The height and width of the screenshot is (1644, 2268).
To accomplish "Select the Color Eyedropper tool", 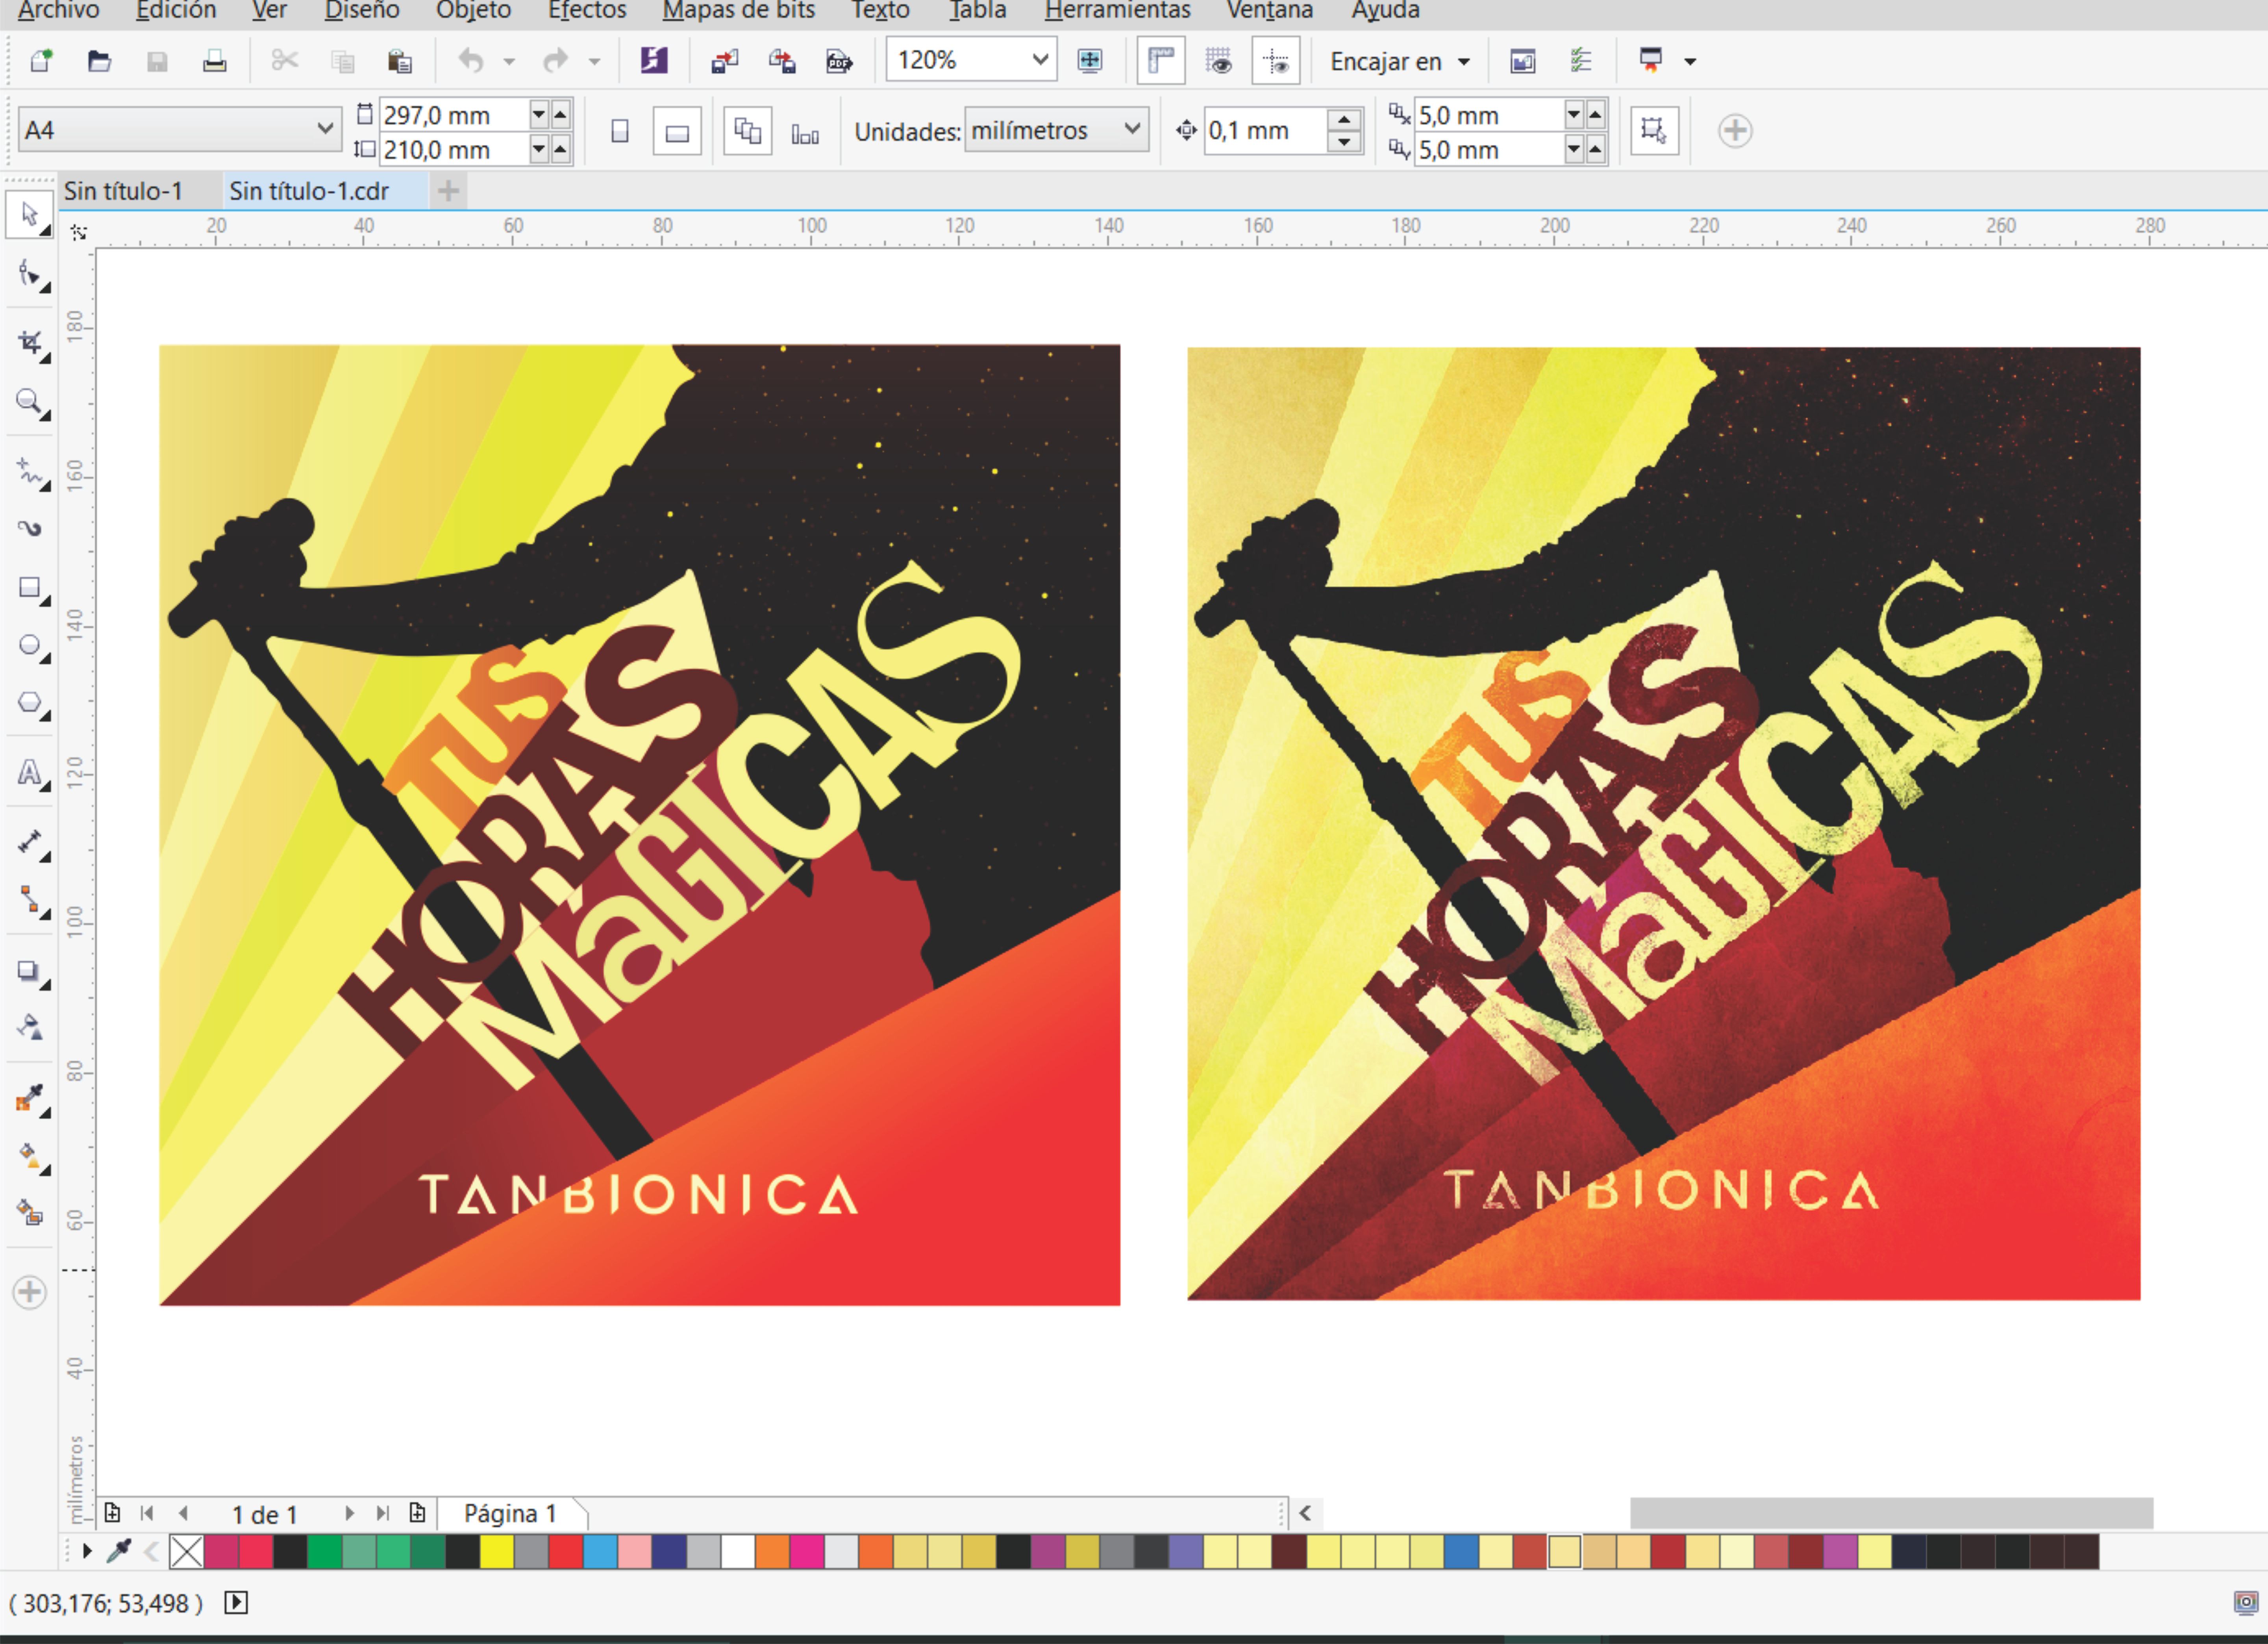I will tap(29, 1099).
